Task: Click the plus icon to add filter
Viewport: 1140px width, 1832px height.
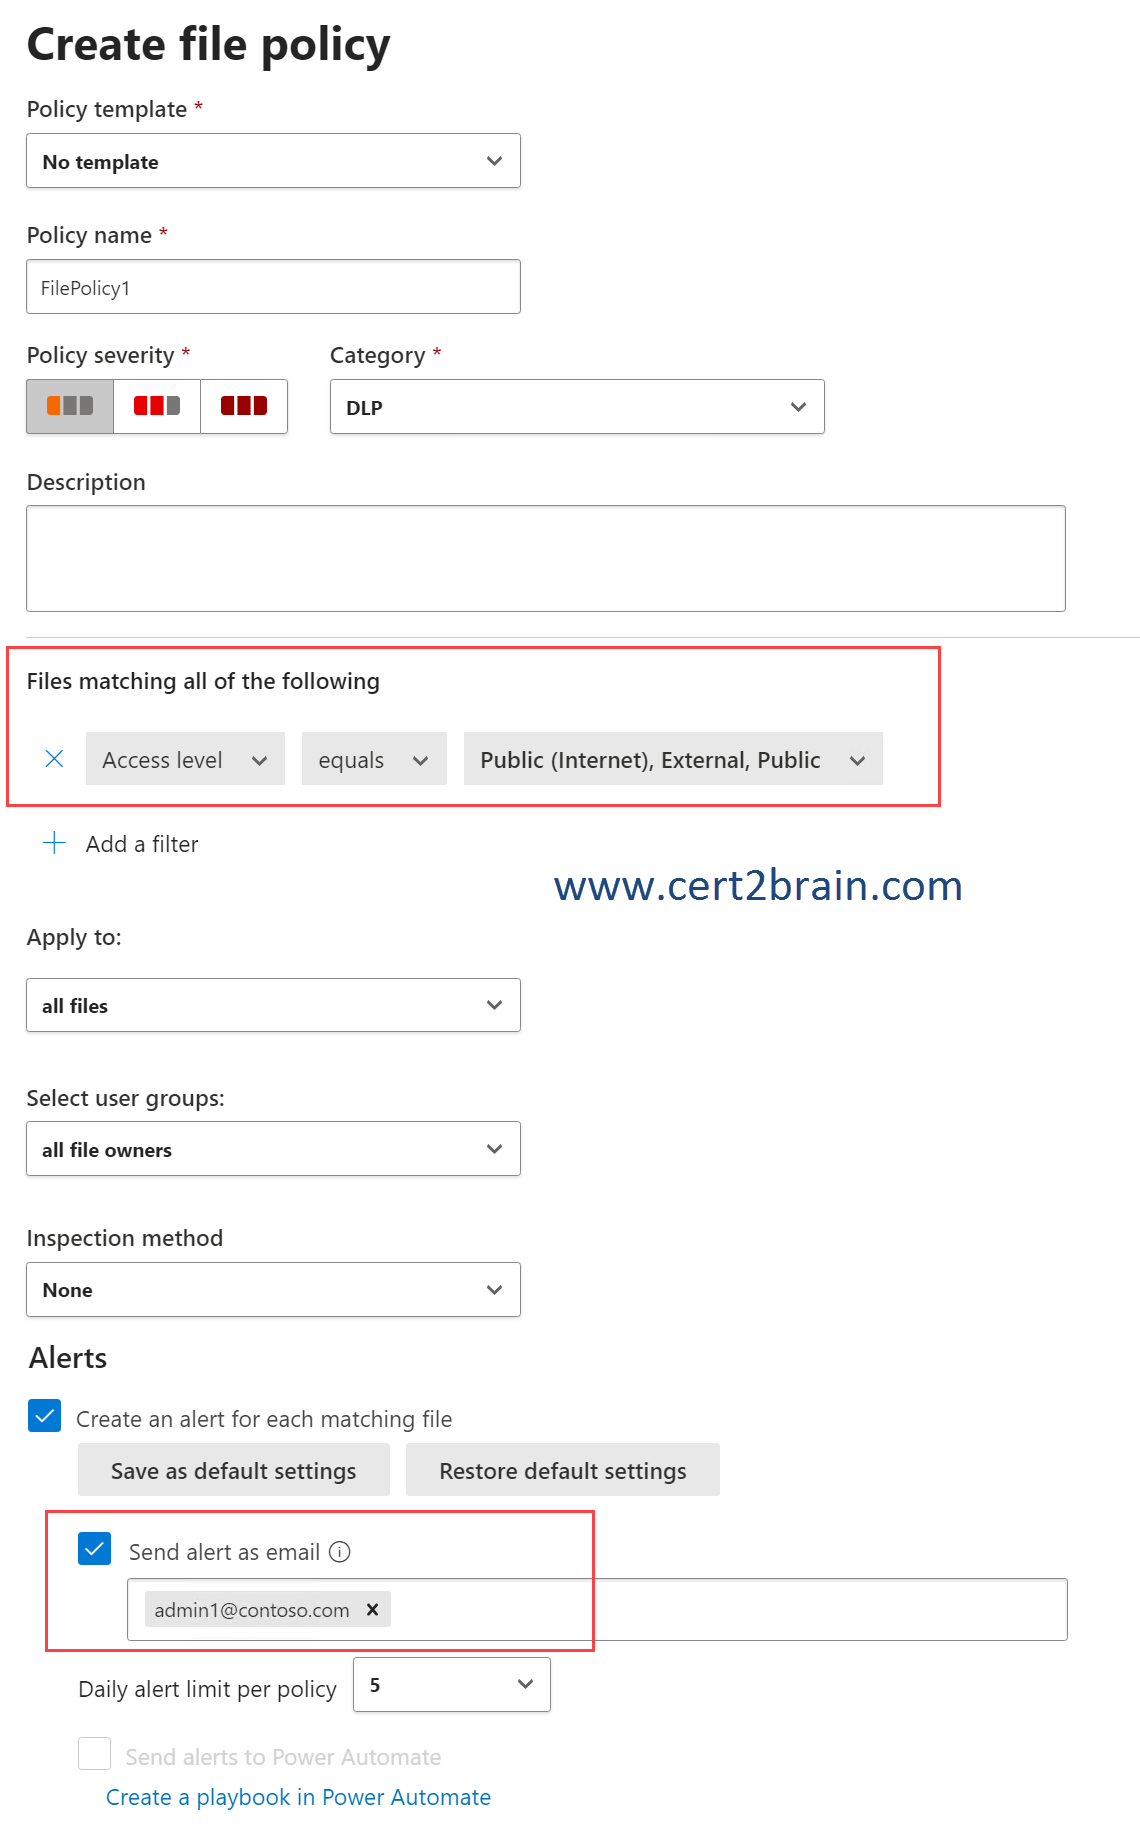Action: point(55,843)
